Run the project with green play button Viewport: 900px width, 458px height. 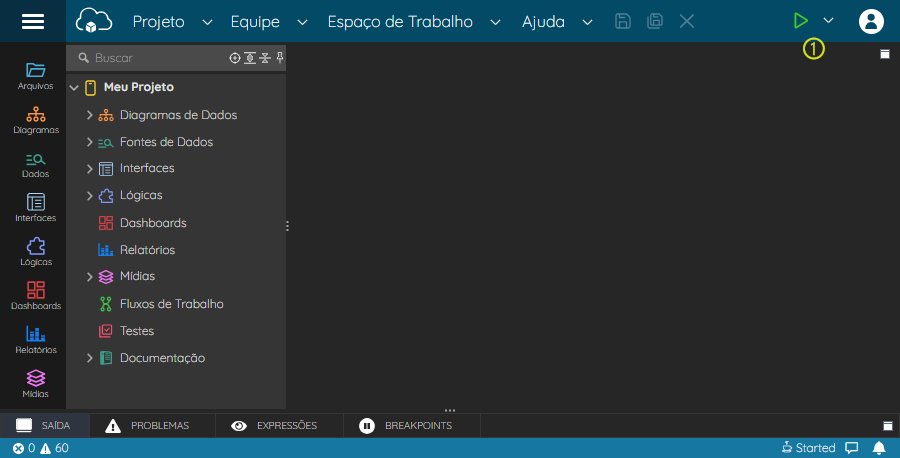[x=800, y=21]
